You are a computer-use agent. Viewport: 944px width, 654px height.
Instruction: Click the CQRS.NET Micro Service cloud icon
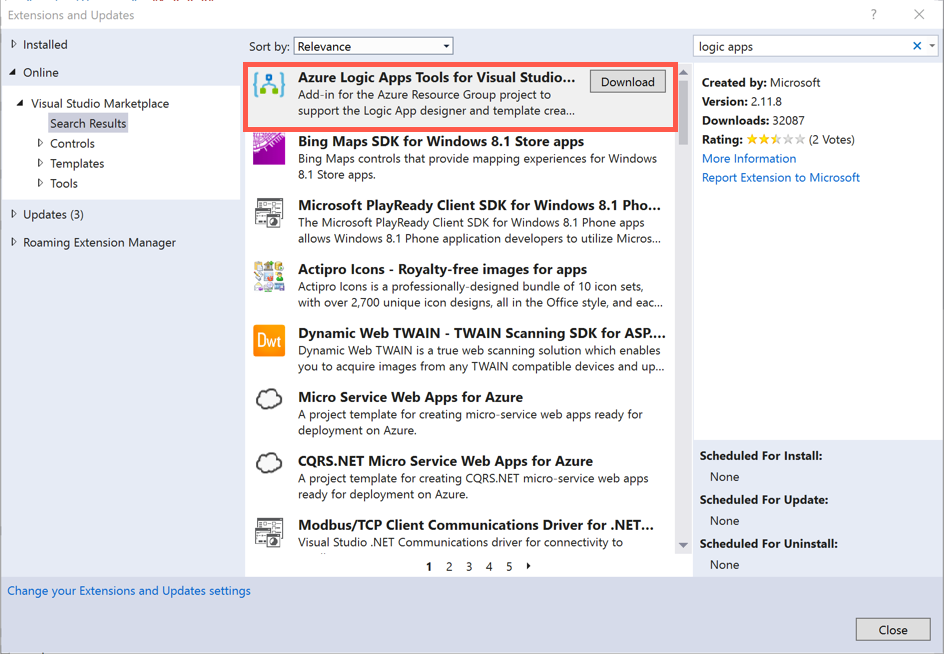pos(269,463)
